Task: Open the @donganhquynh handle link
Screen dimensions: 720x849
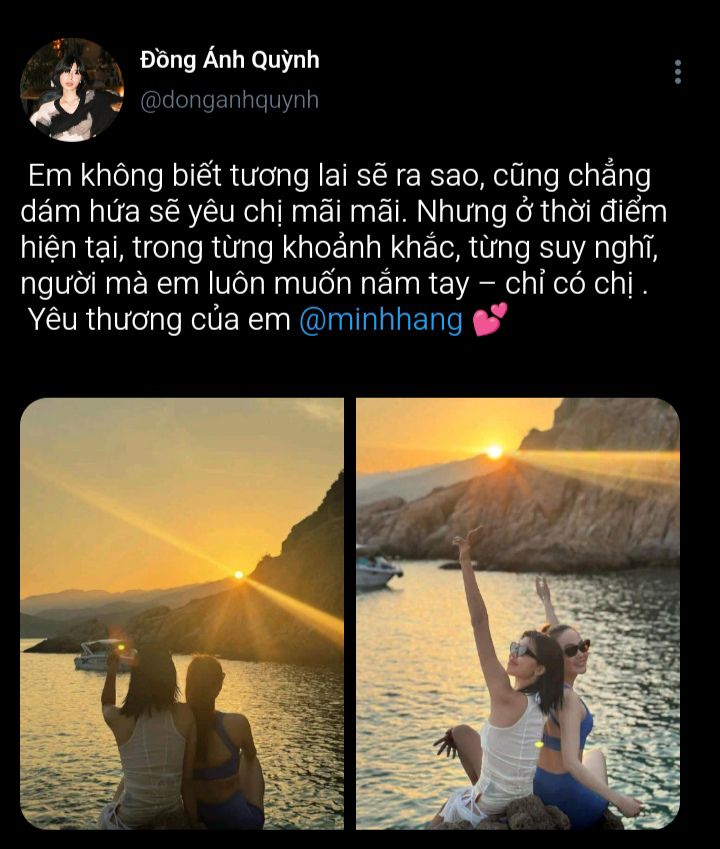Action: 230,100
